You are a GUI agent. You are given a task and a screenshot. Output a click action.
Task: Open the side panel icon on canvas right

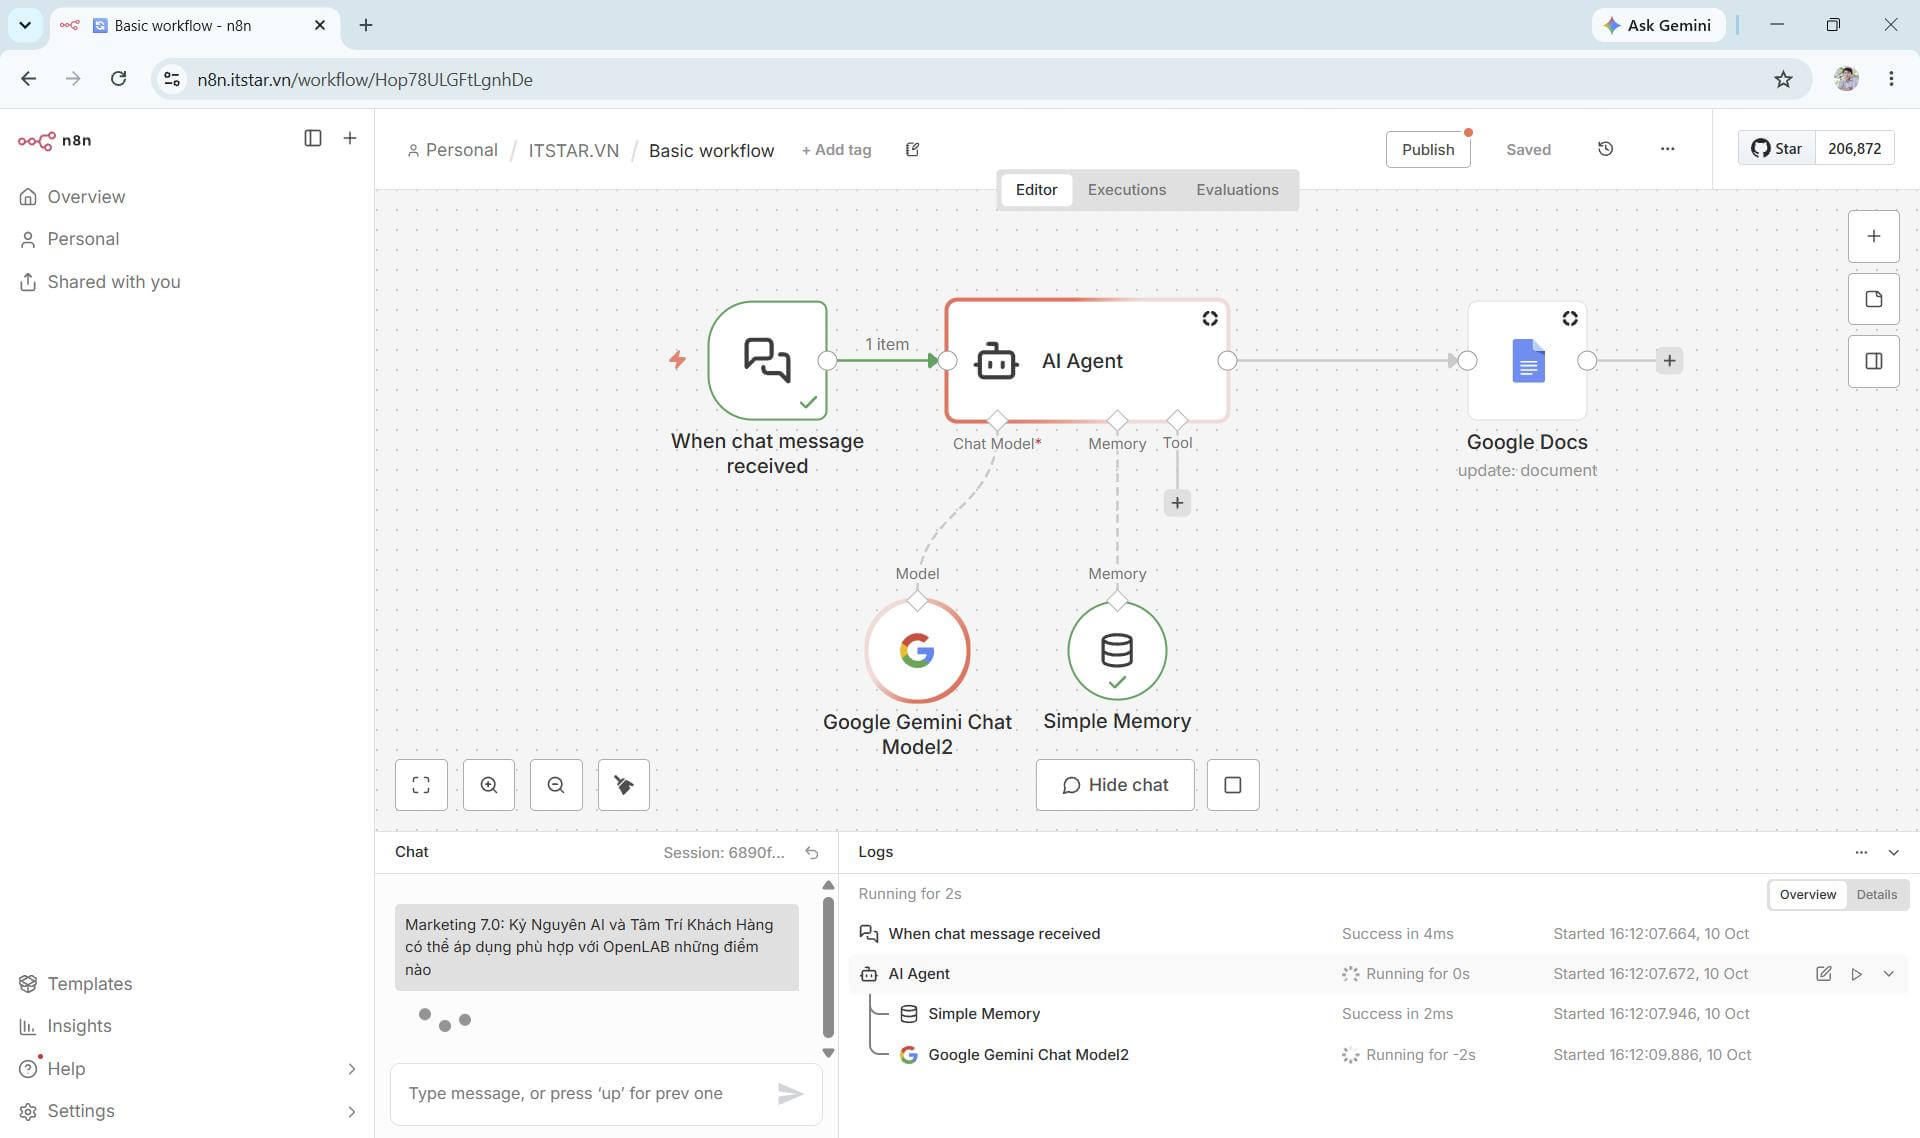point(1873,361)
